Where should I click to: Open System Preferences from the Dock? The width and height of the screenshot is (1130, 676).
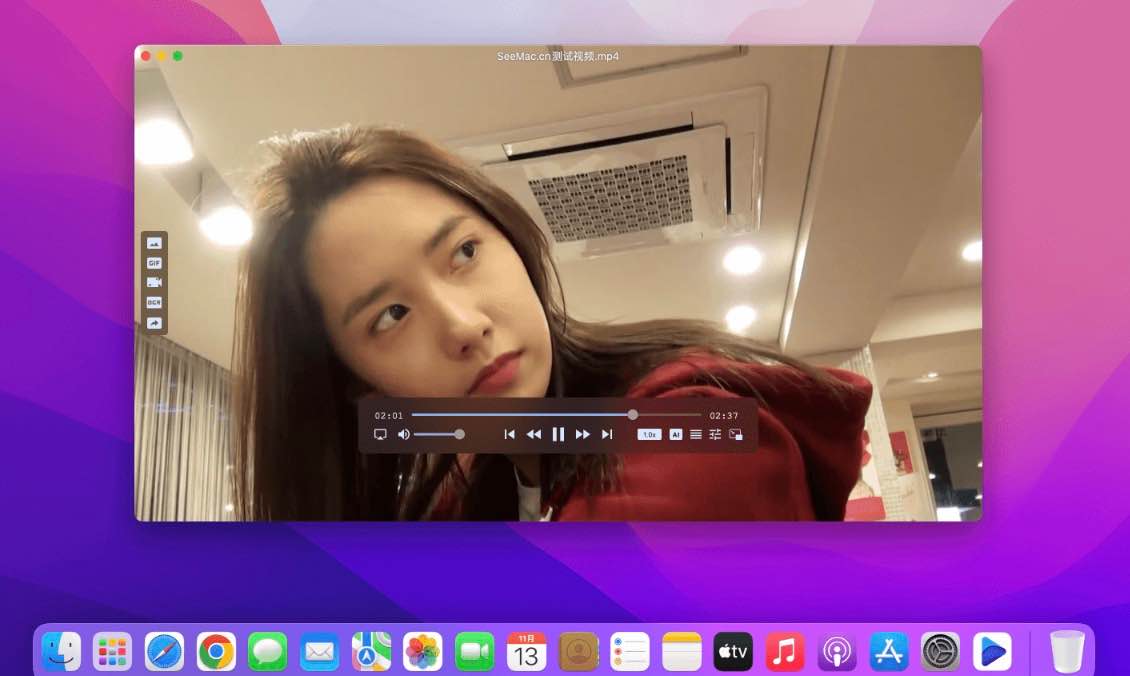click(x=940, y=651)
